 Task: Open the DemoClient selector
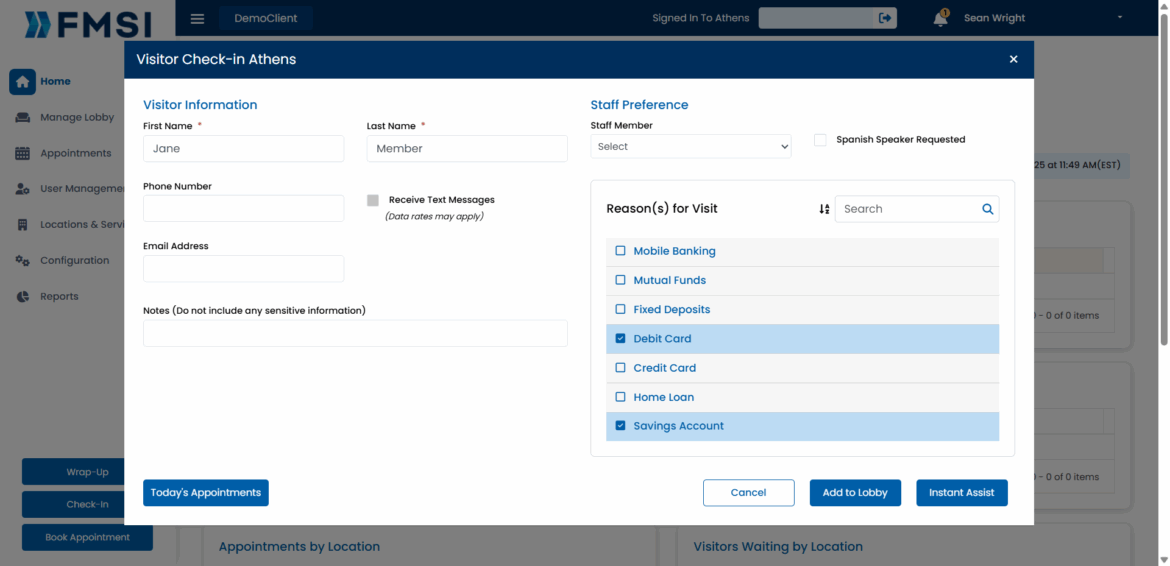point(265,19)
